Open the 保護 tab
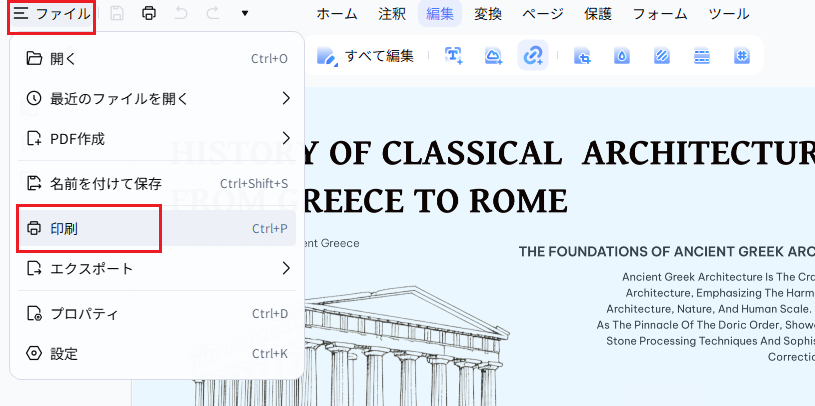The width and height of the screenshot is (815, 406). 598,14
